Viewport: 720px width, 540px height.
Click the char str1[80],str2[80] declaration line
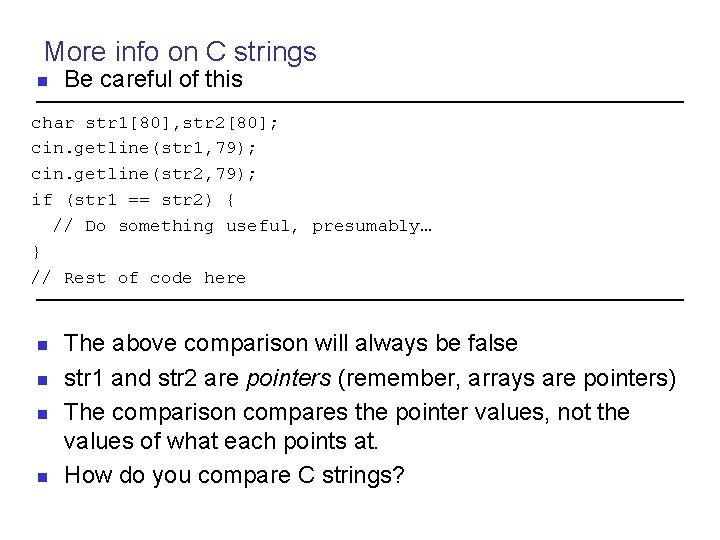point(155,123)
